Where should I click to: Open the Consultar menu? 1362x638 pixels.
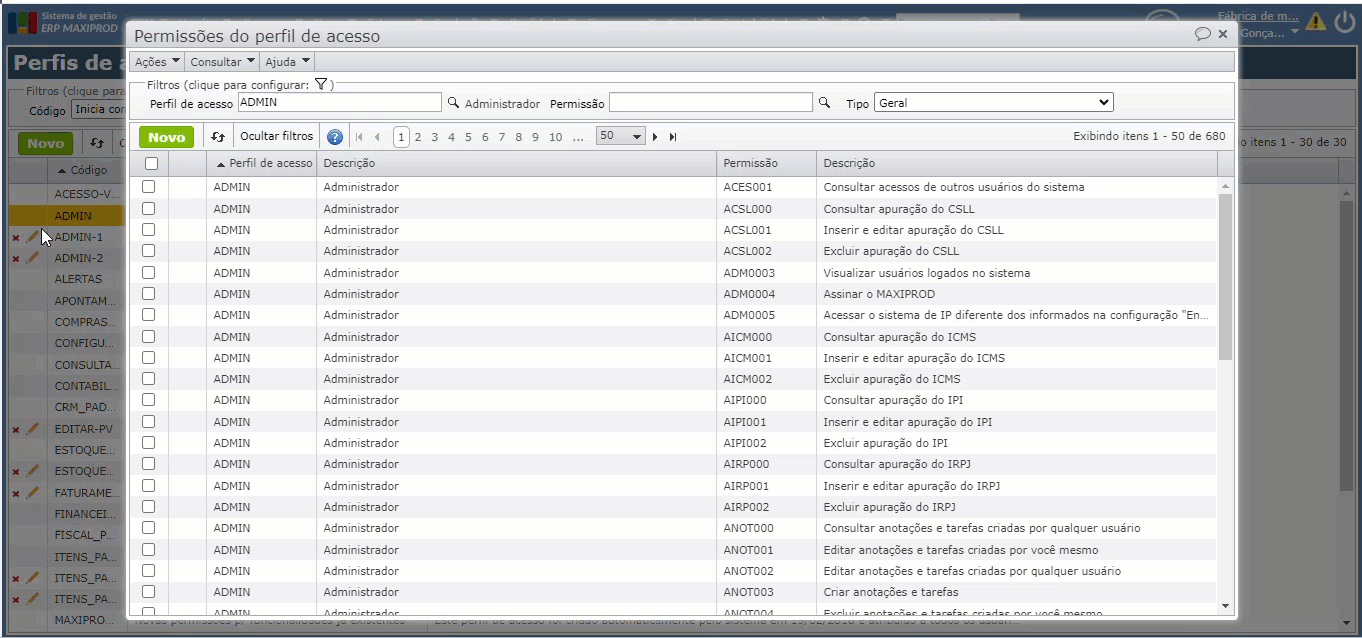click(223, 62)
